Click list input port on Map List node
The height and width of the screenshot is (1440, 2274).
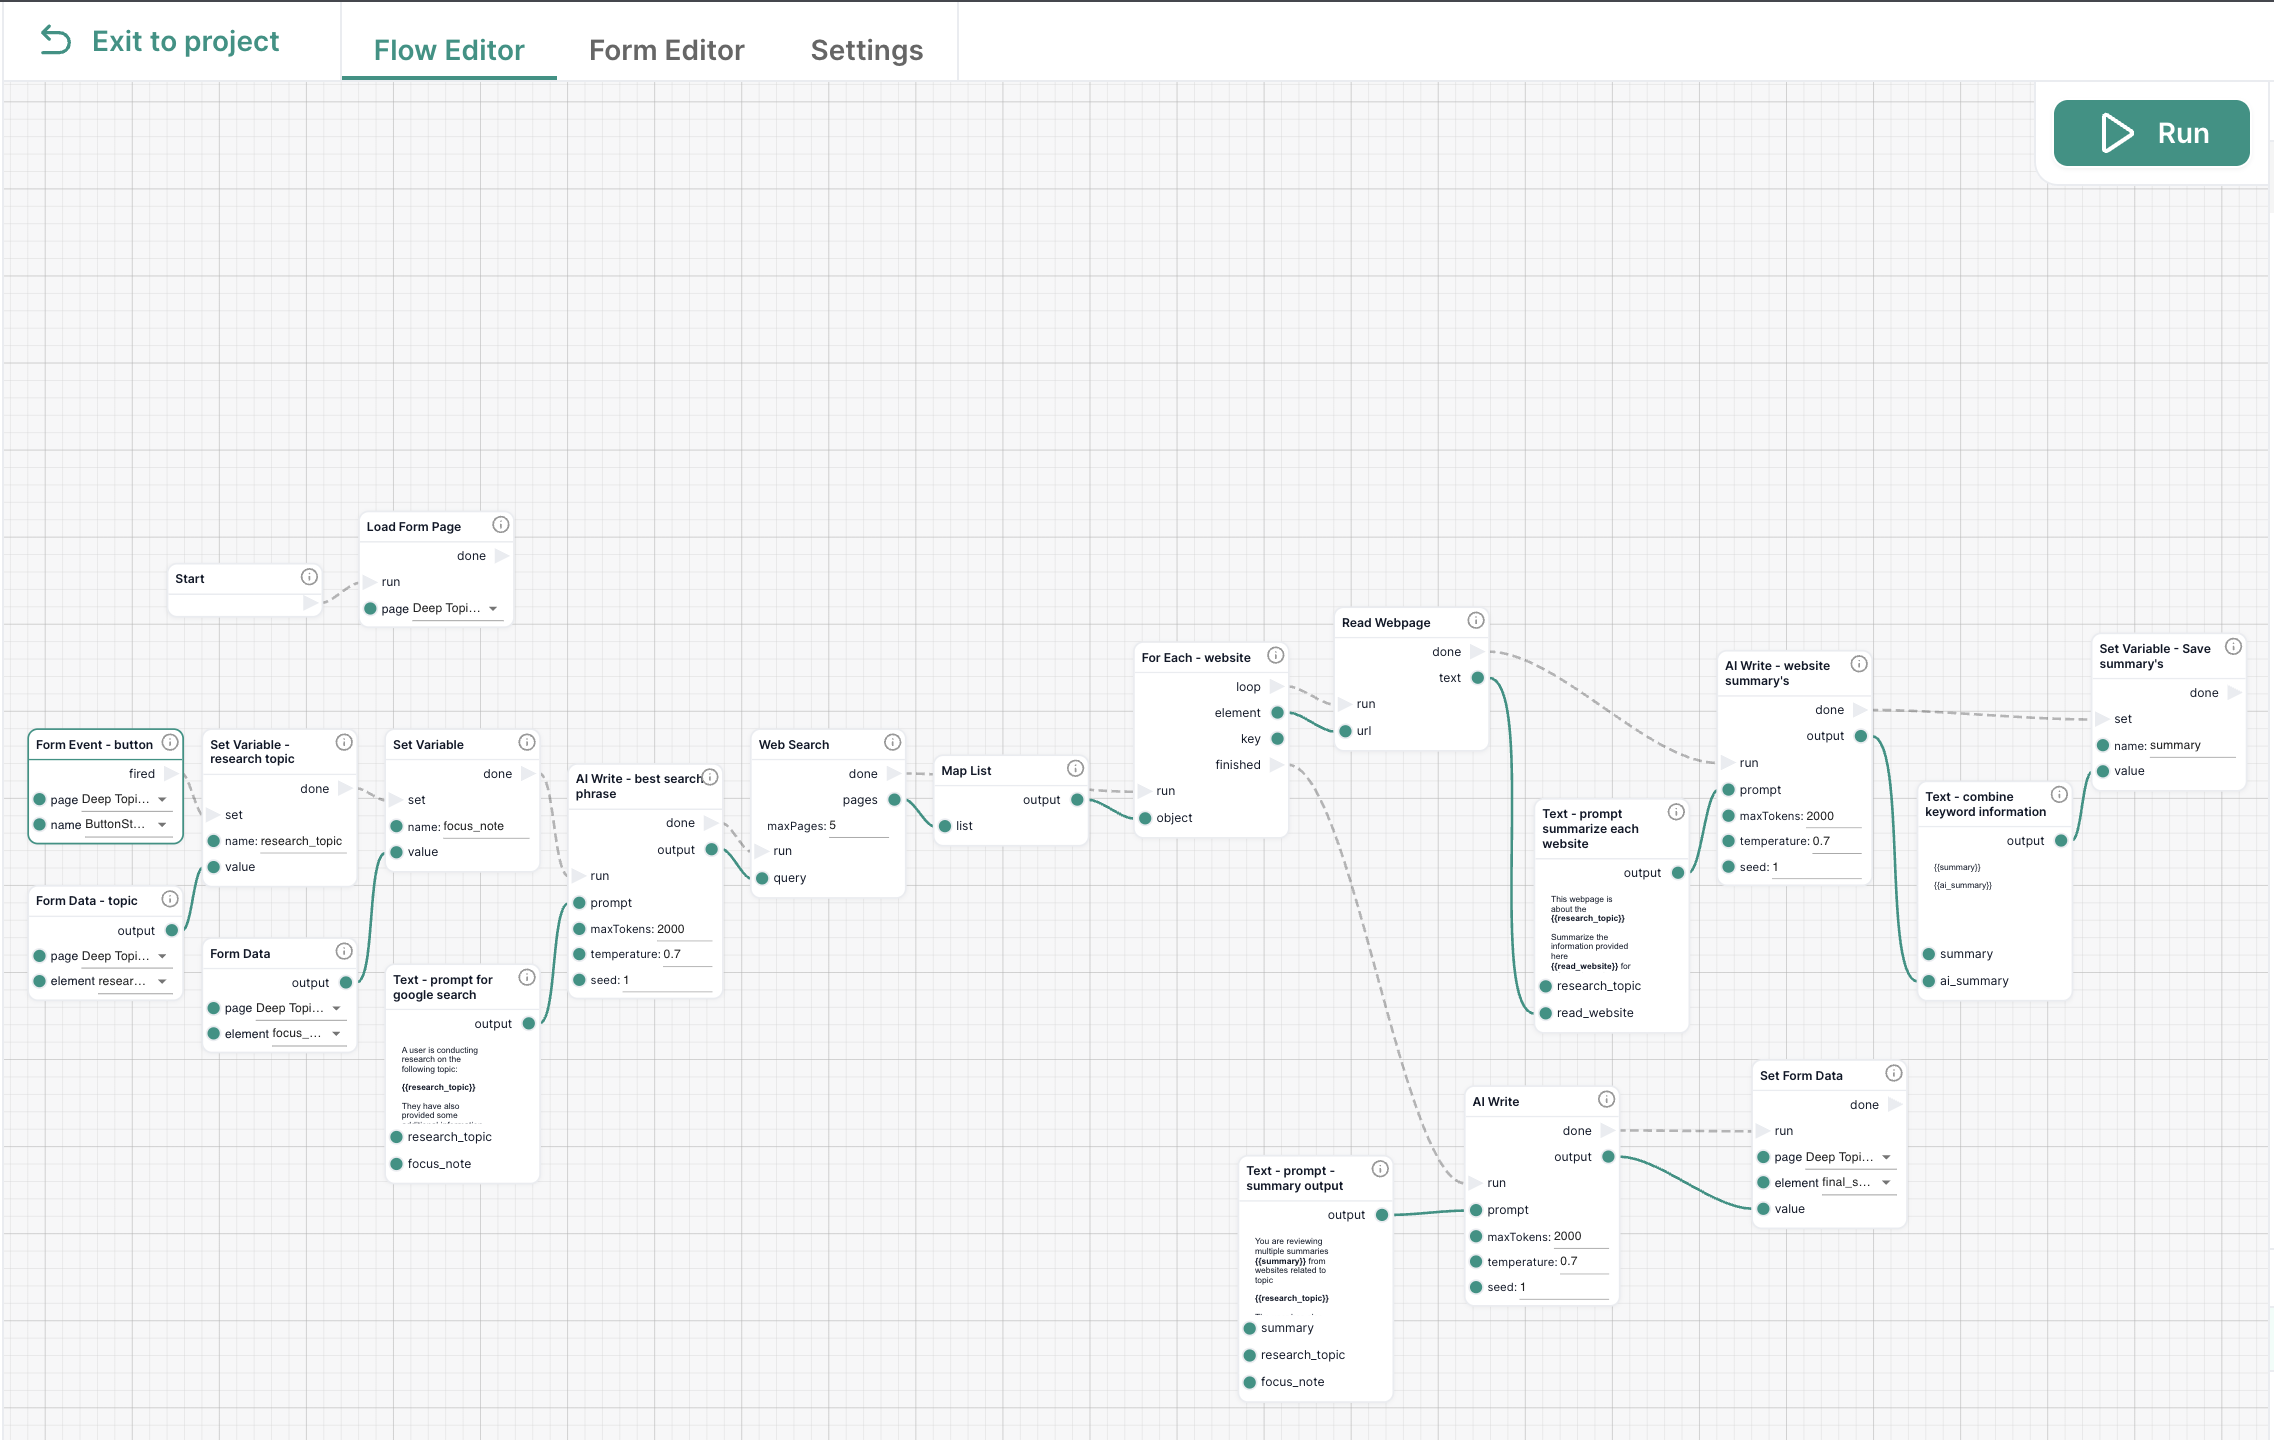click(x=945, y=825)
